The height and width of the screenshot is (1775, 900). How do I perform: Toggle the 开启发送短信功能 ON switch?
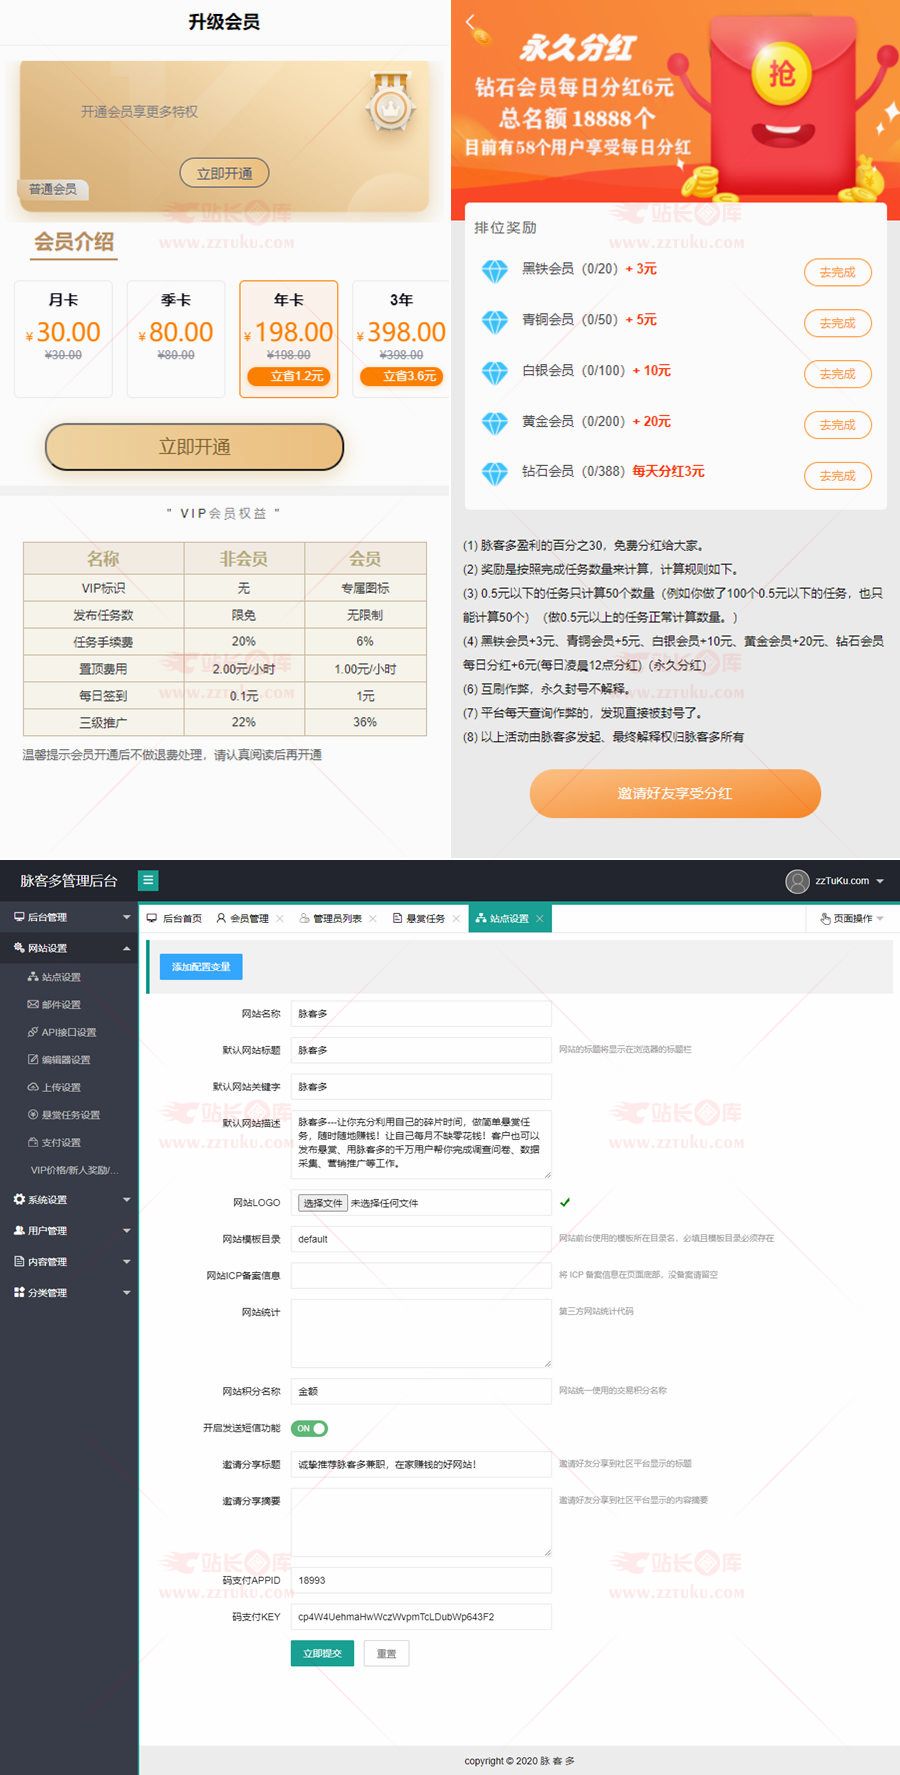[x=309, y=1428]
